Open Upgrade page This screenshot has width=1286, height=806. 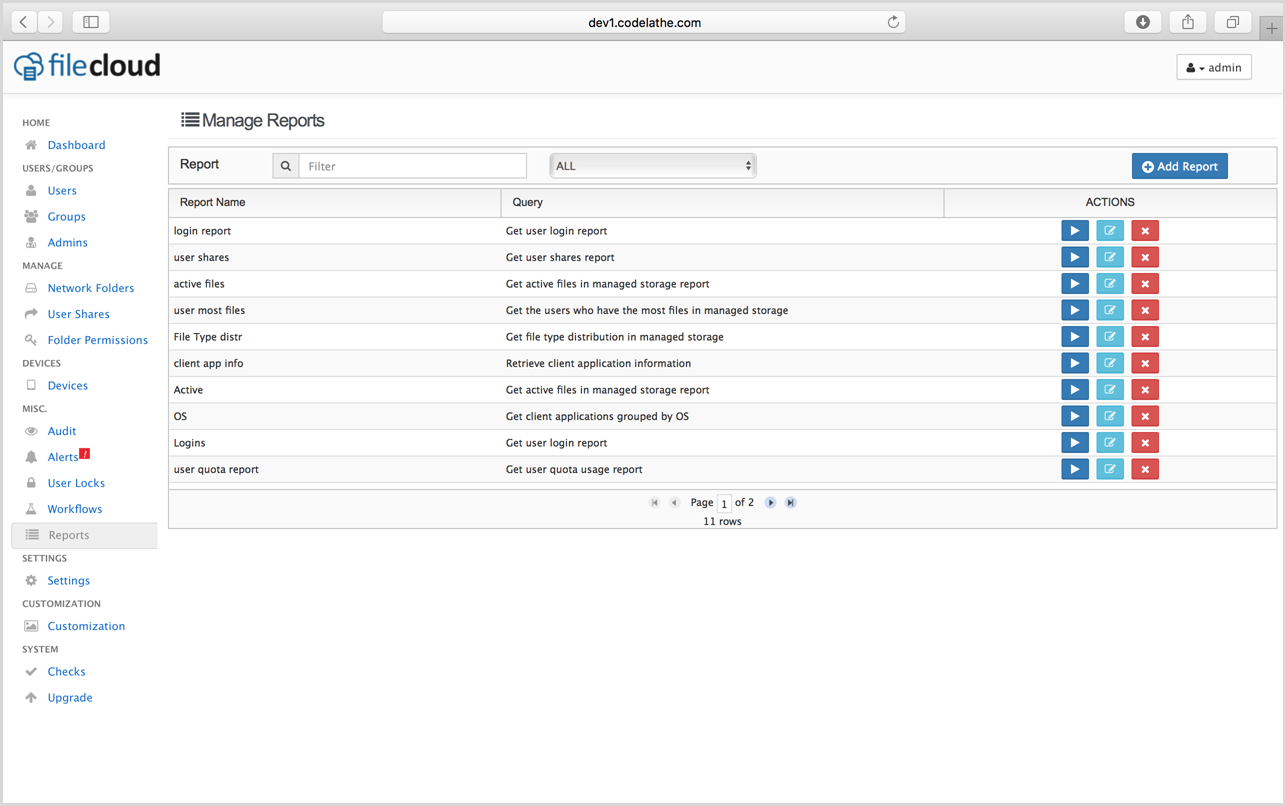tap(70, 698)
